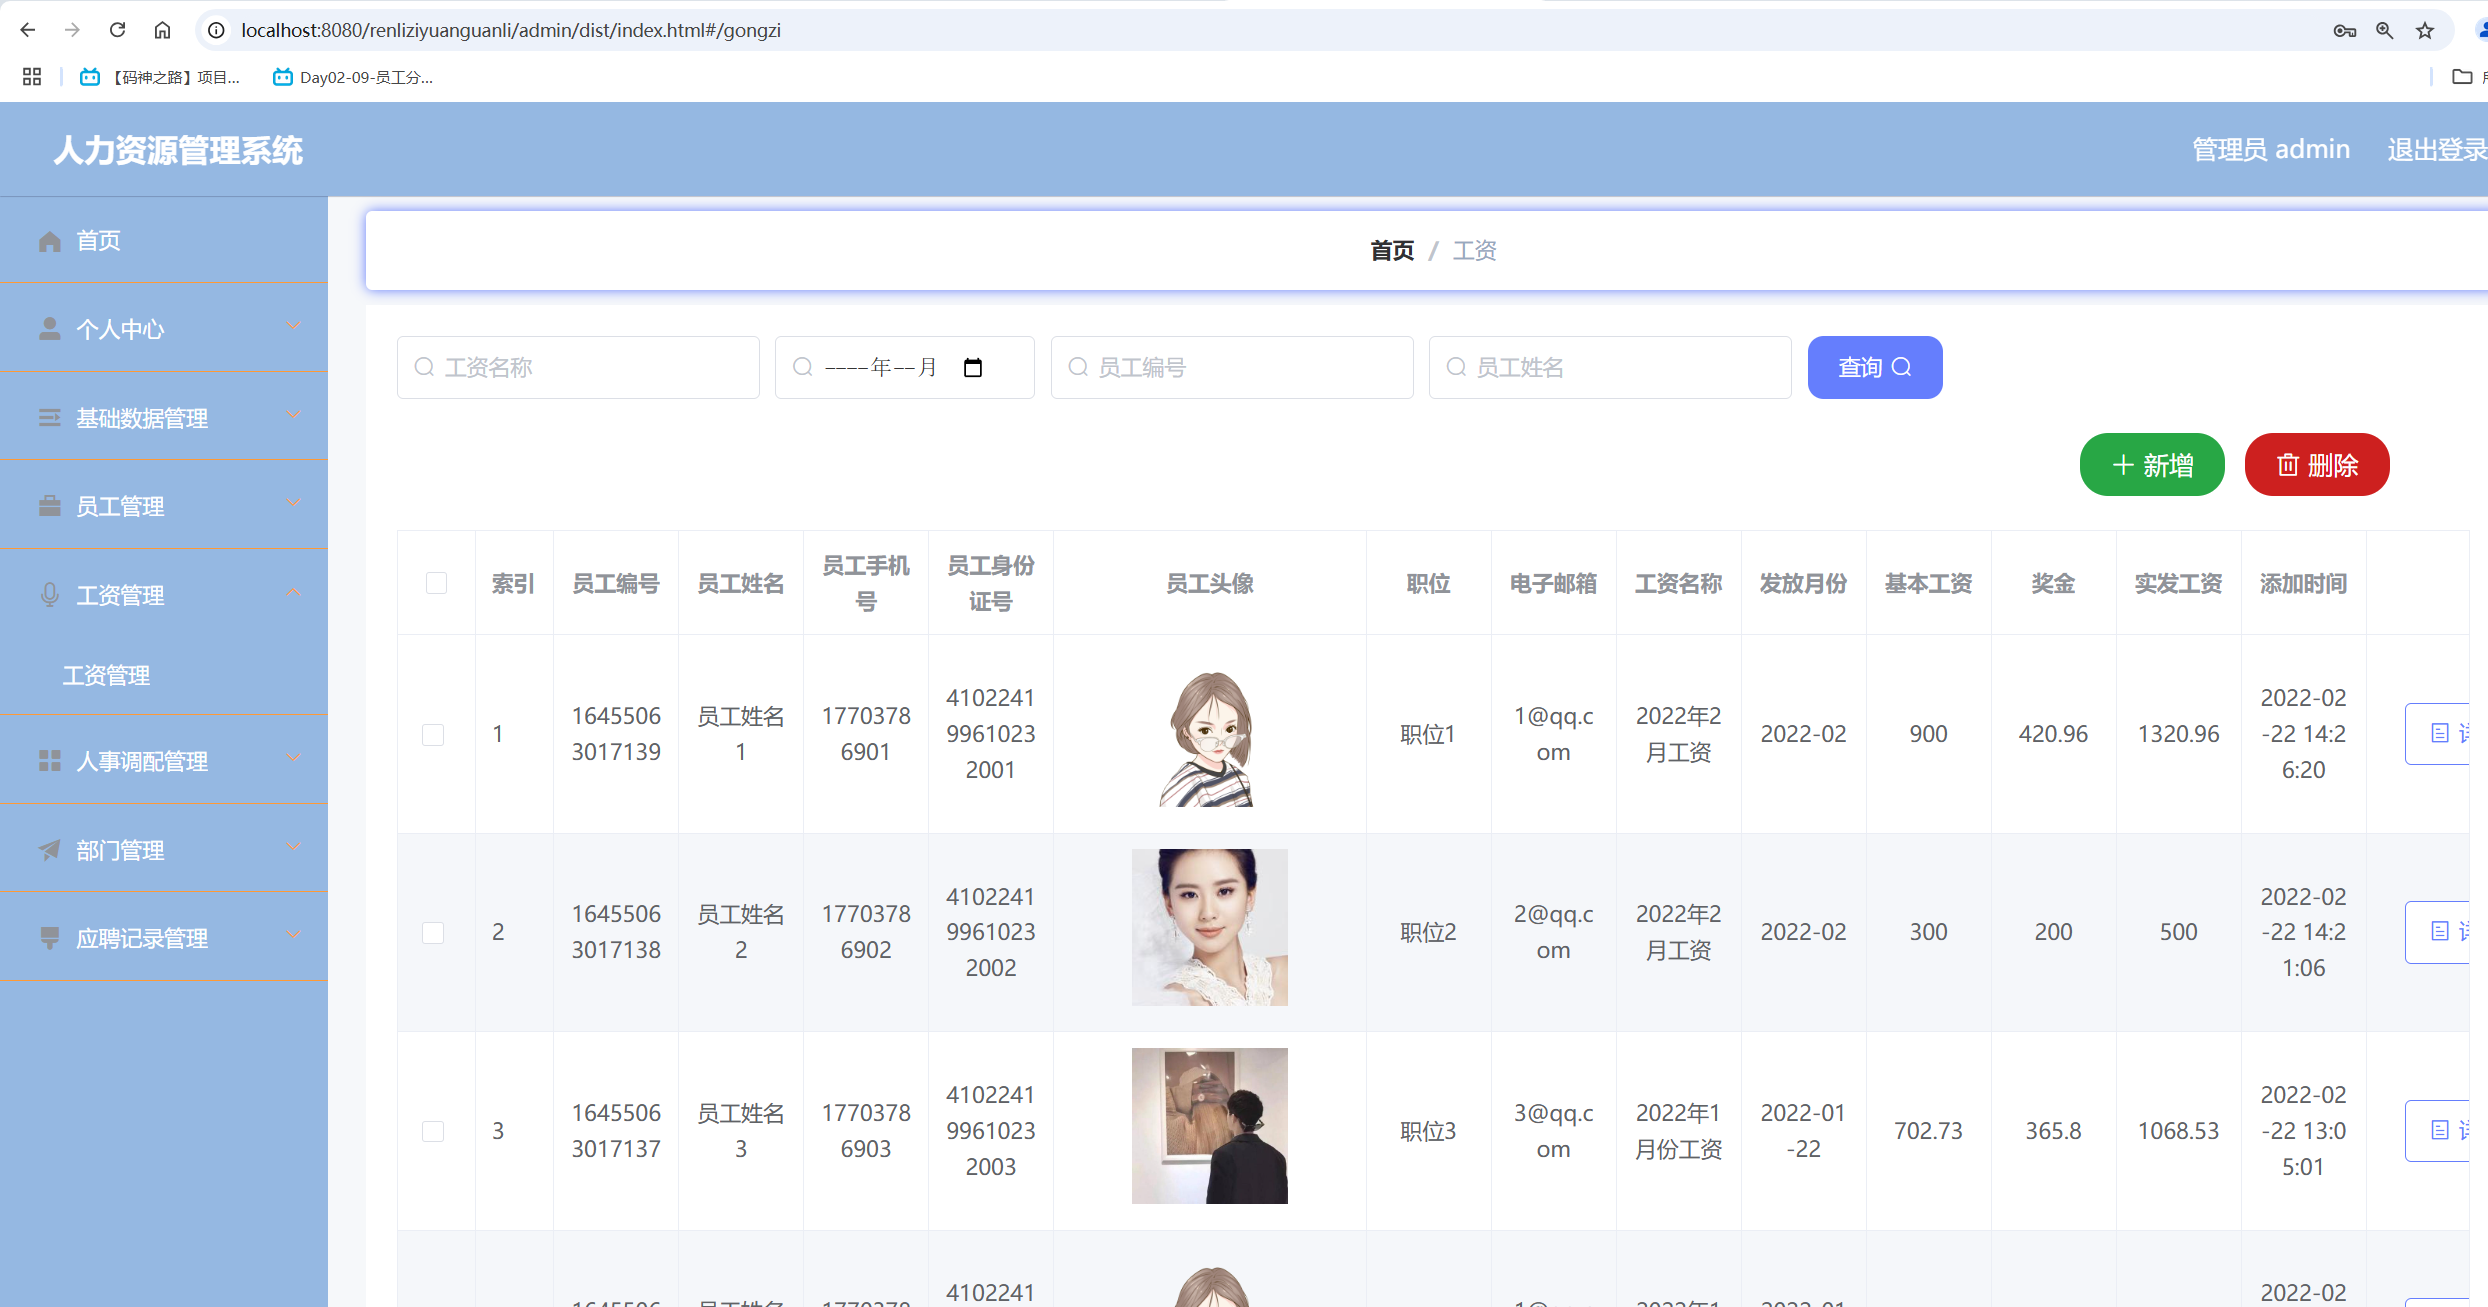
Task: Click the browser zoom magnifier icon
Action: pyautogui.click(x=2384, y=30)
